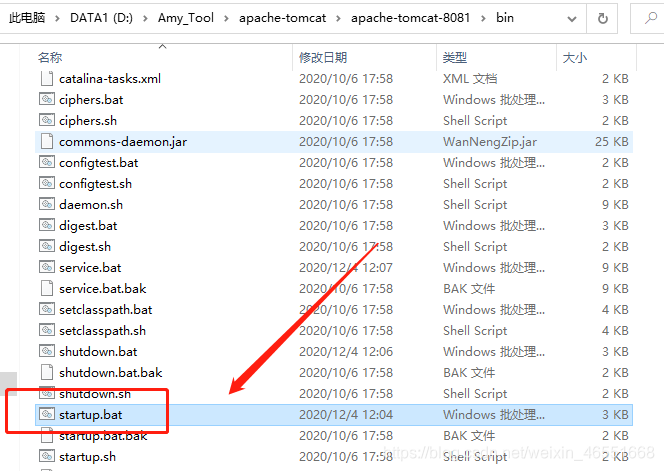The width and height of the screenshot is (664, 471).
Task: Click the search magnifier icon
Action: point(650,18)
